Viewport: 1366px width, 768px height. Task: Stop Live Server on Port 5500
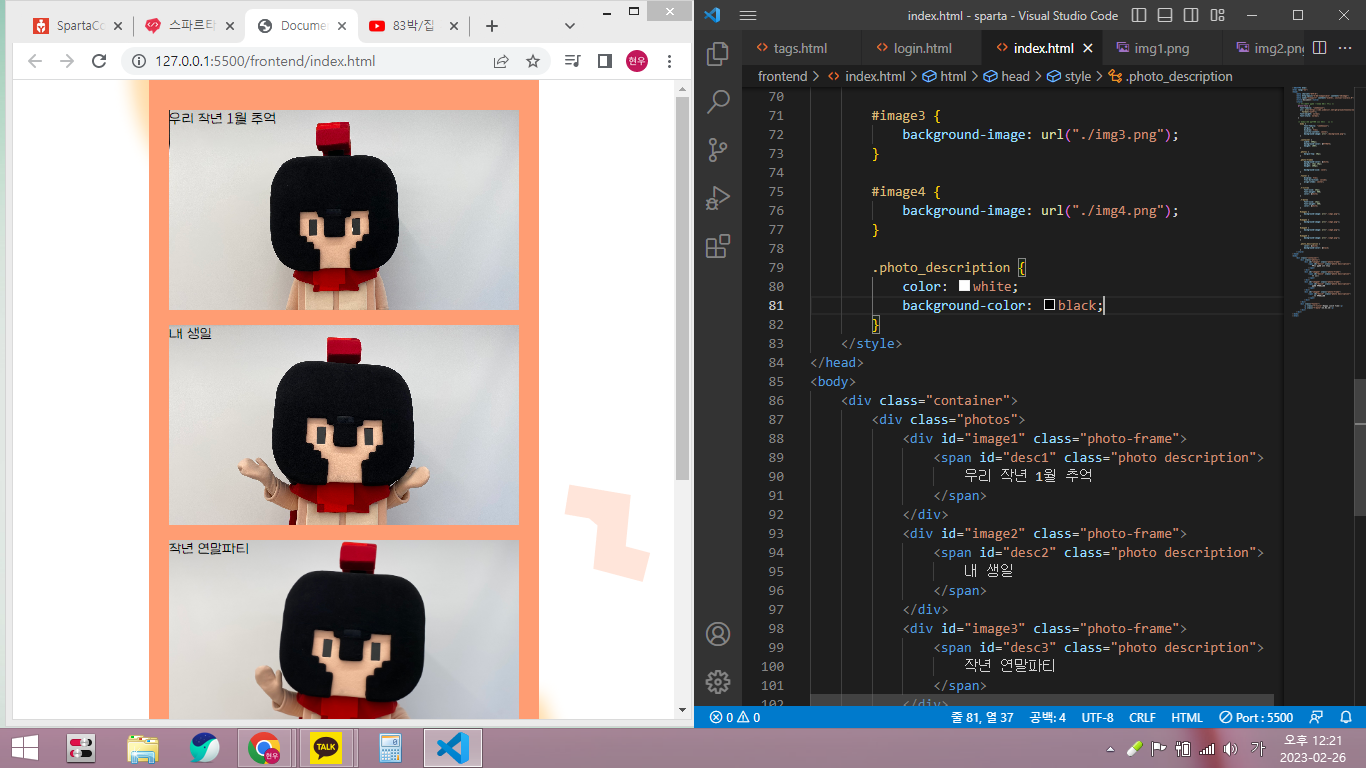point(1256,717)
